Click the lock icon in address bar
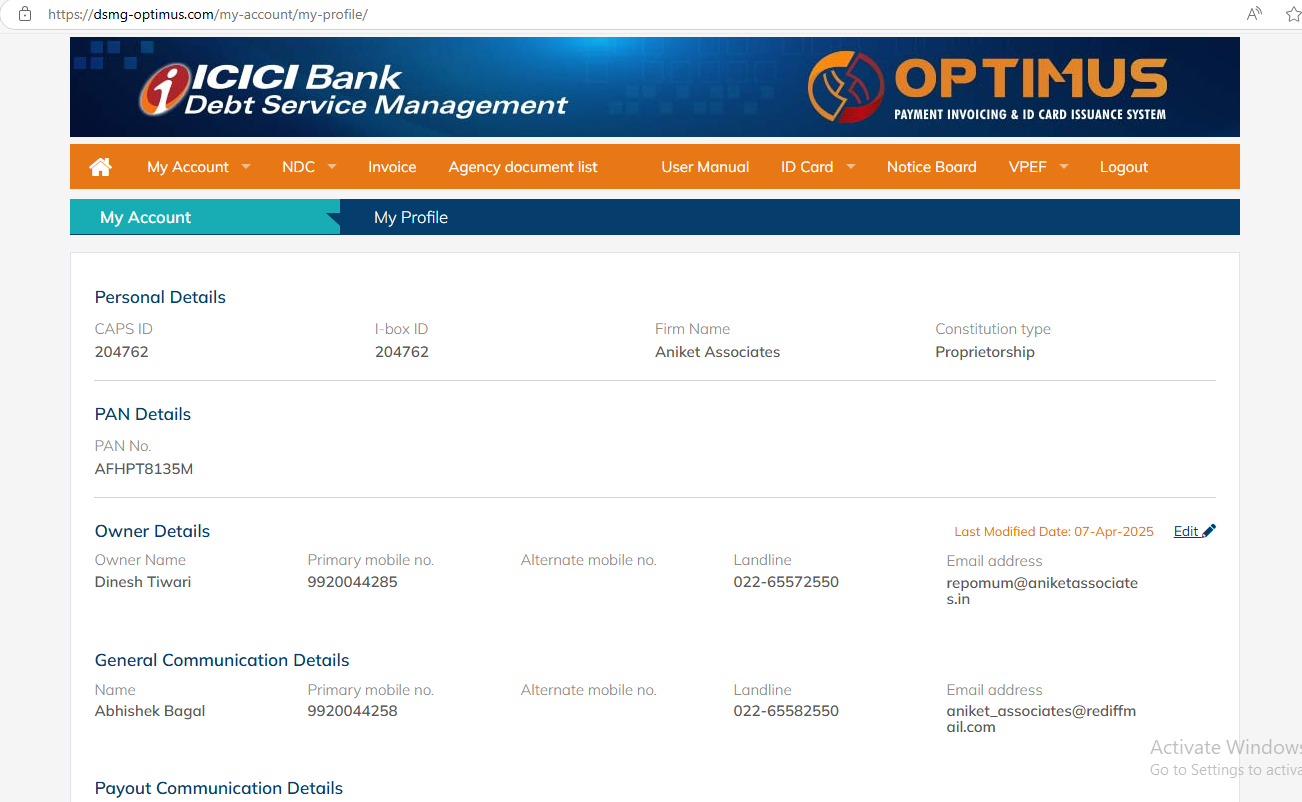This screenshot has width=1302, height=802. 25,14
